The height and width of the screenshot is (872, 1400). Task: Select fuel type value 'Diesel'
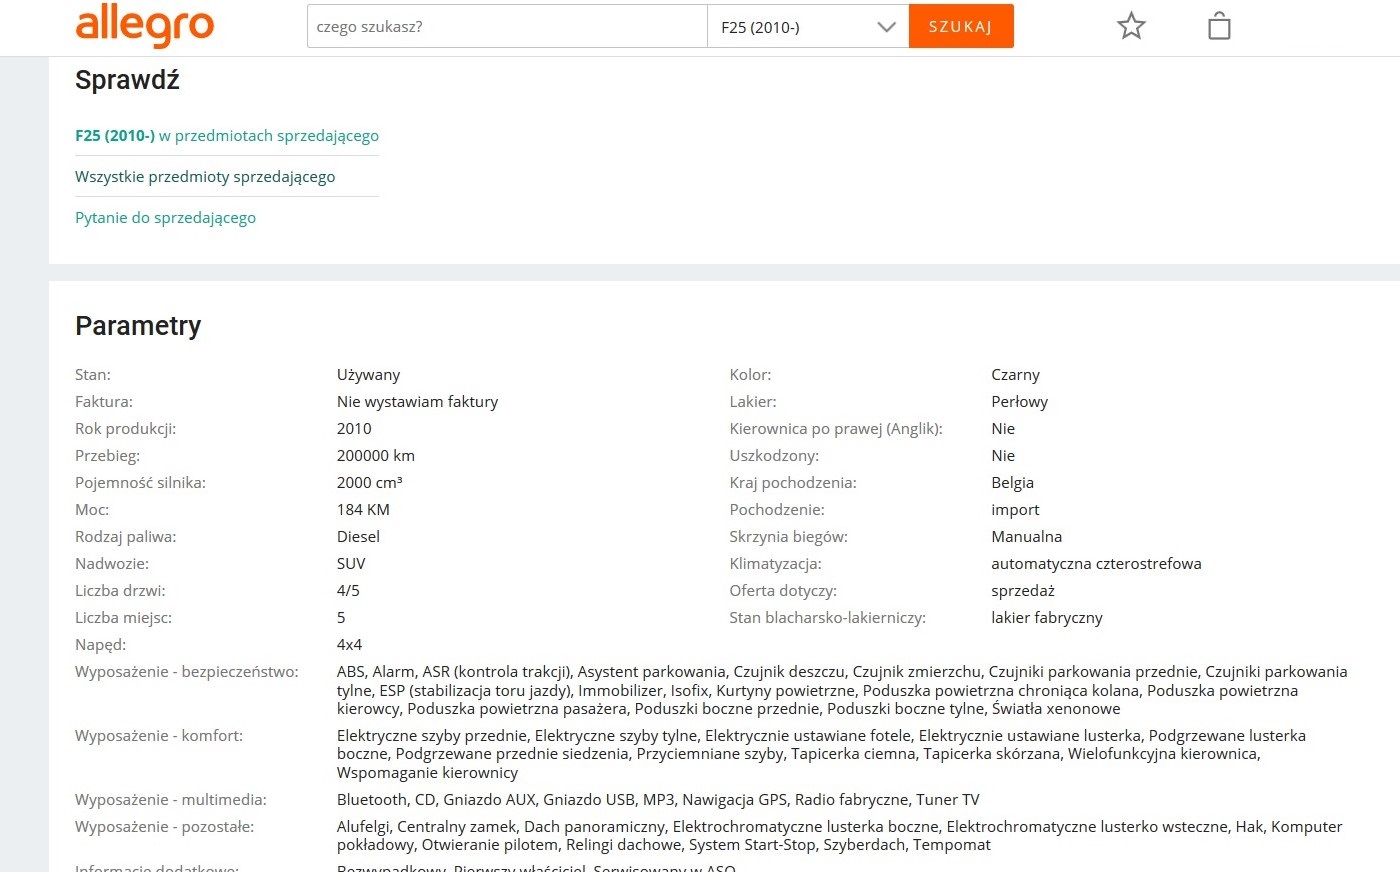(358, 537)
